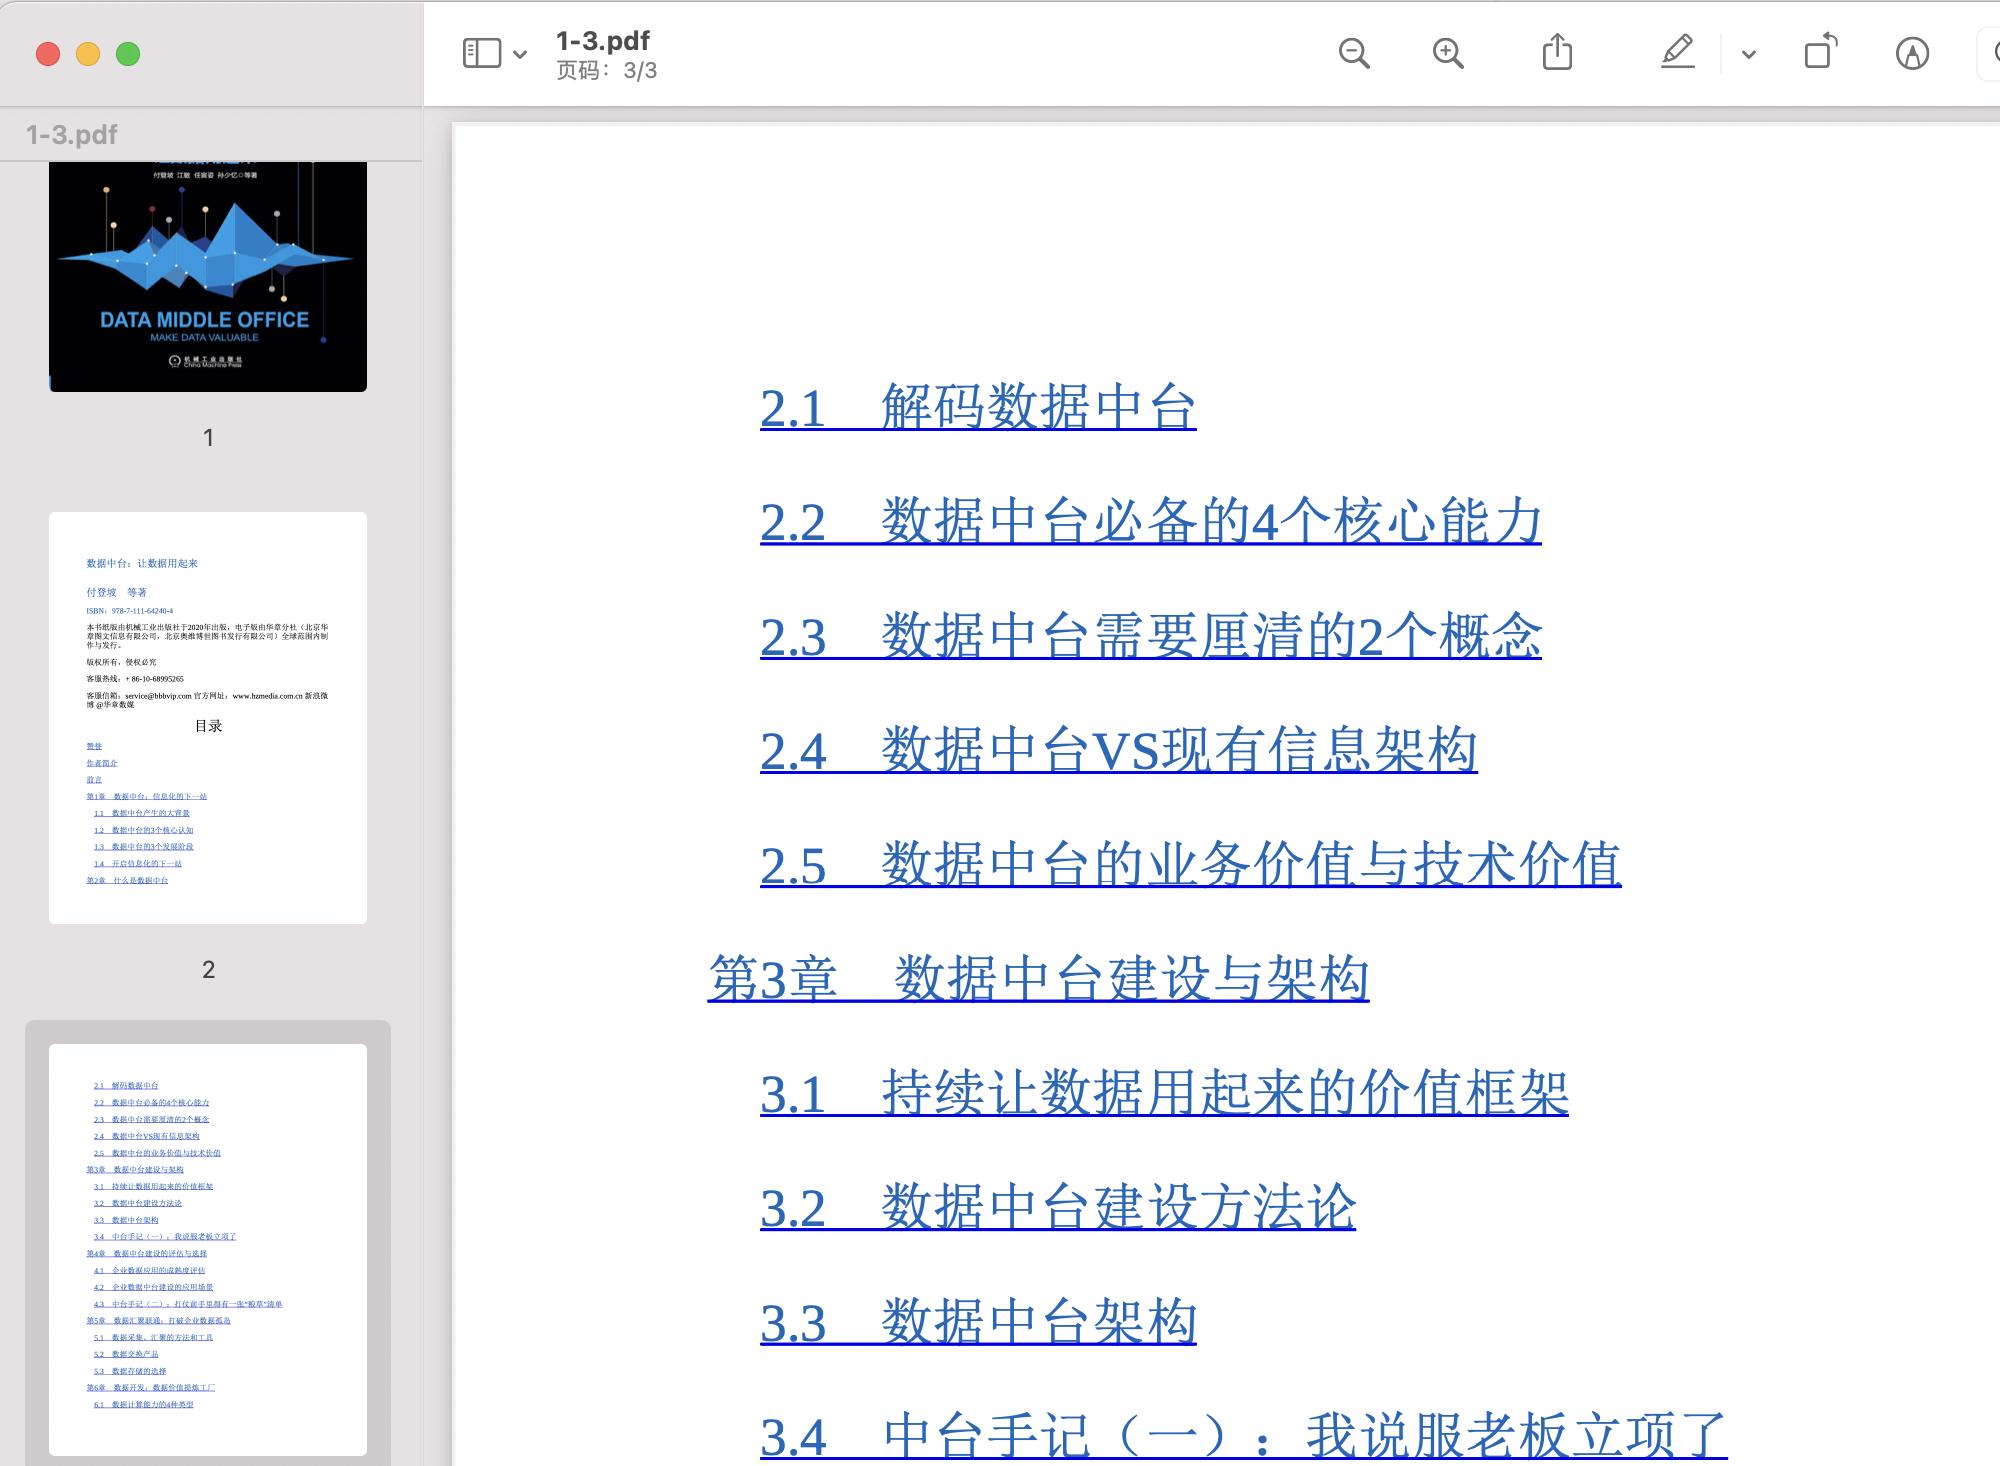Image resolution: width=2000 pixels, height=1466 pixels.
Task: Toggle the thumbnail sidebar visibility
Action: [483, 53]
